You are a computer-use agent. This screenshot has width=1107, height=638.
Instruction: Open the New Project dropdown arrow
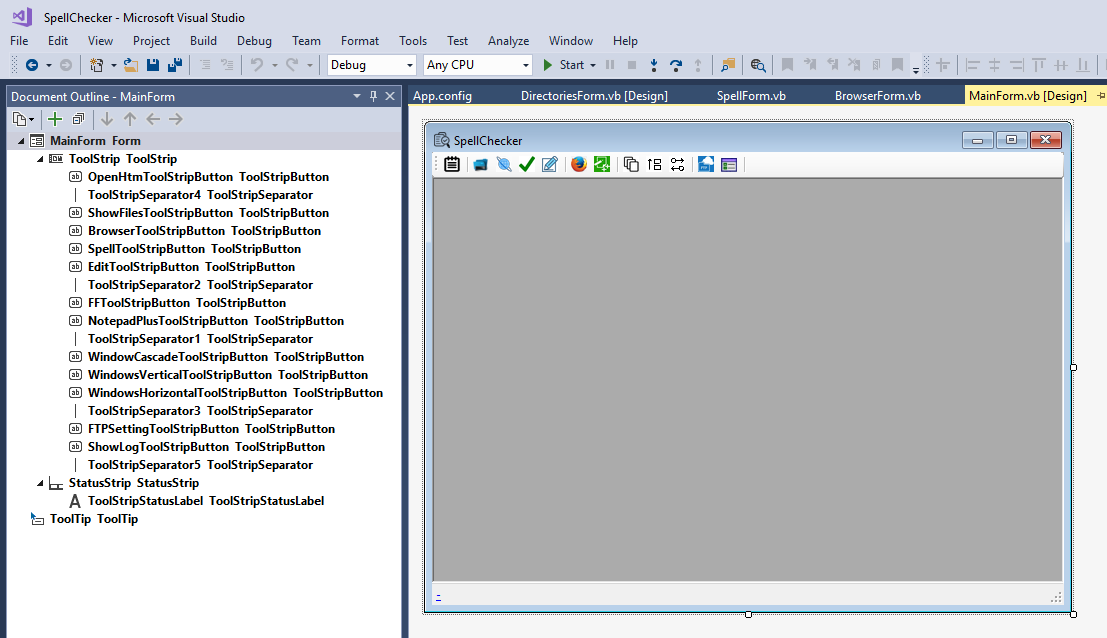[x=114, y=65]
